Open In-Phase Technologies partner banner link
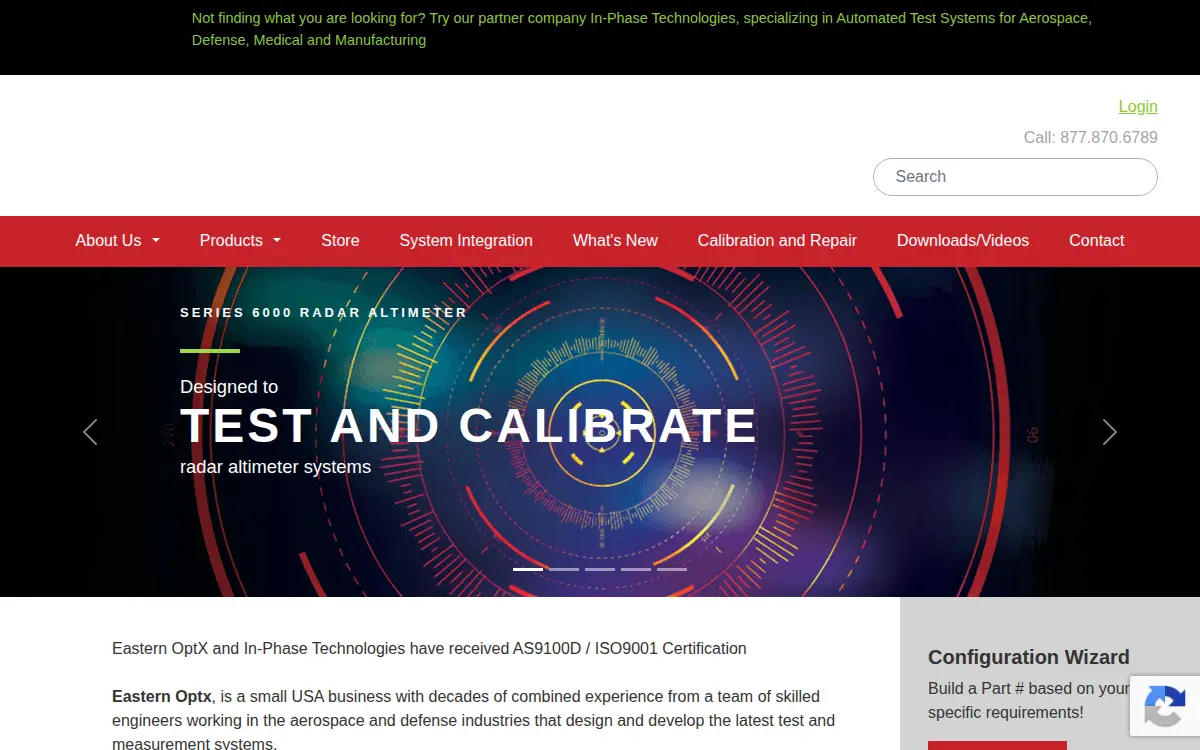 641,29
